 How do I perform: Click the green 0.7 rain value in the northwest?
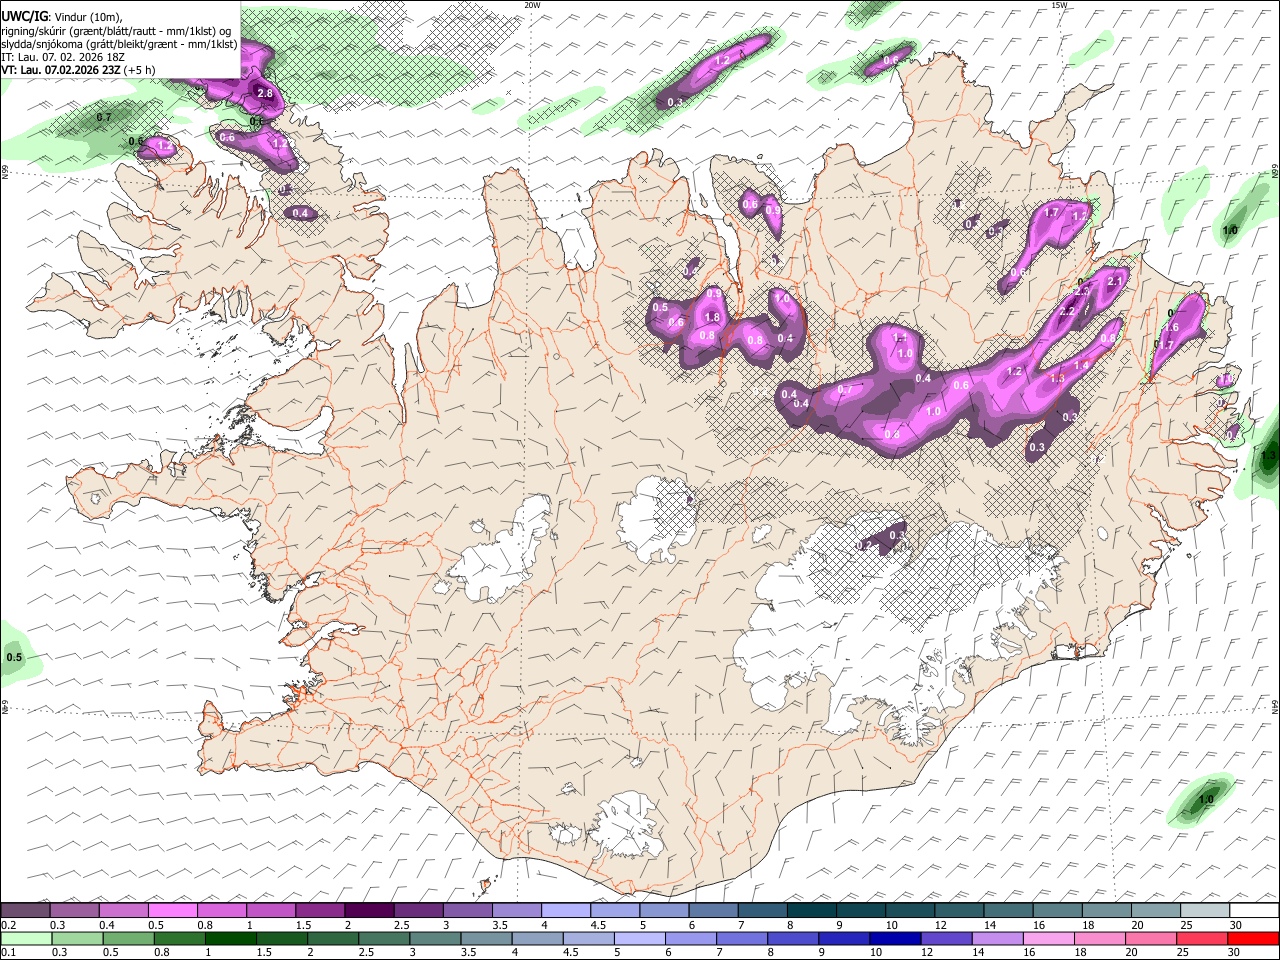click(103, 118)
